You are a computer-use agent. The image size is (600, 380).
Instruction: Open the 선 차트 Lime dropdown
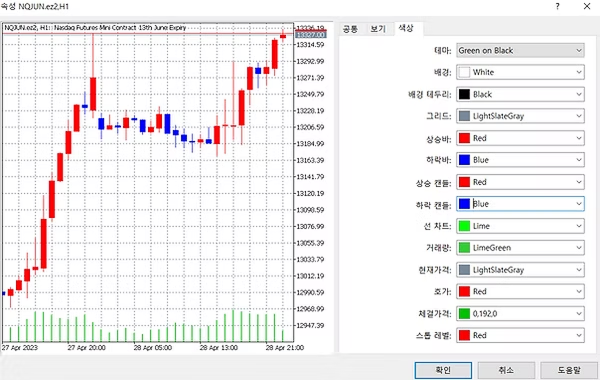pos(520,226)
